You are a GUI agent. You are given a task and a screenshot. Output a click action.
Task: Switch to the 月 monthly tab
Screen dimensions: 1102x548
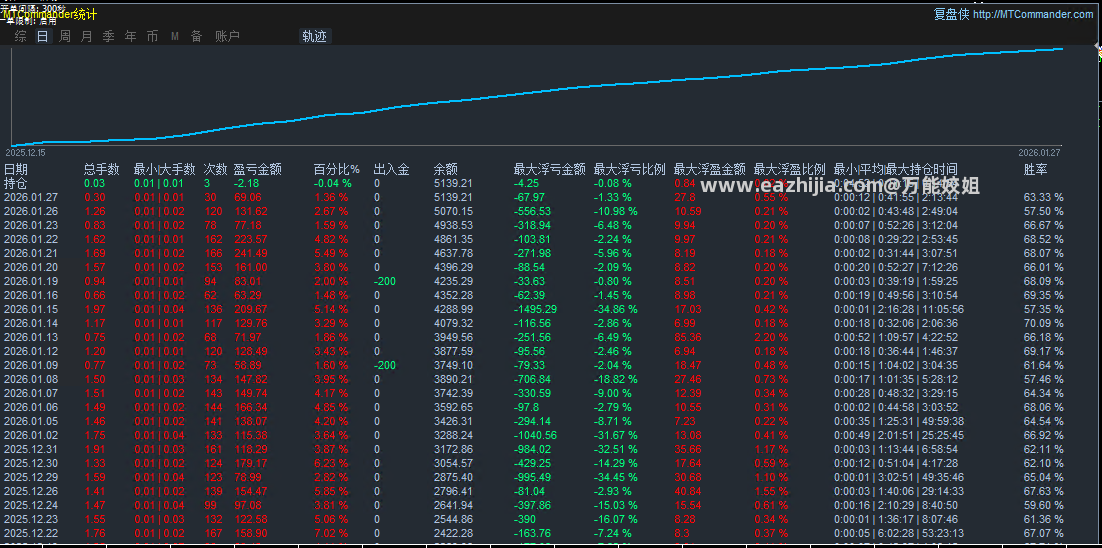pos(86,37)
